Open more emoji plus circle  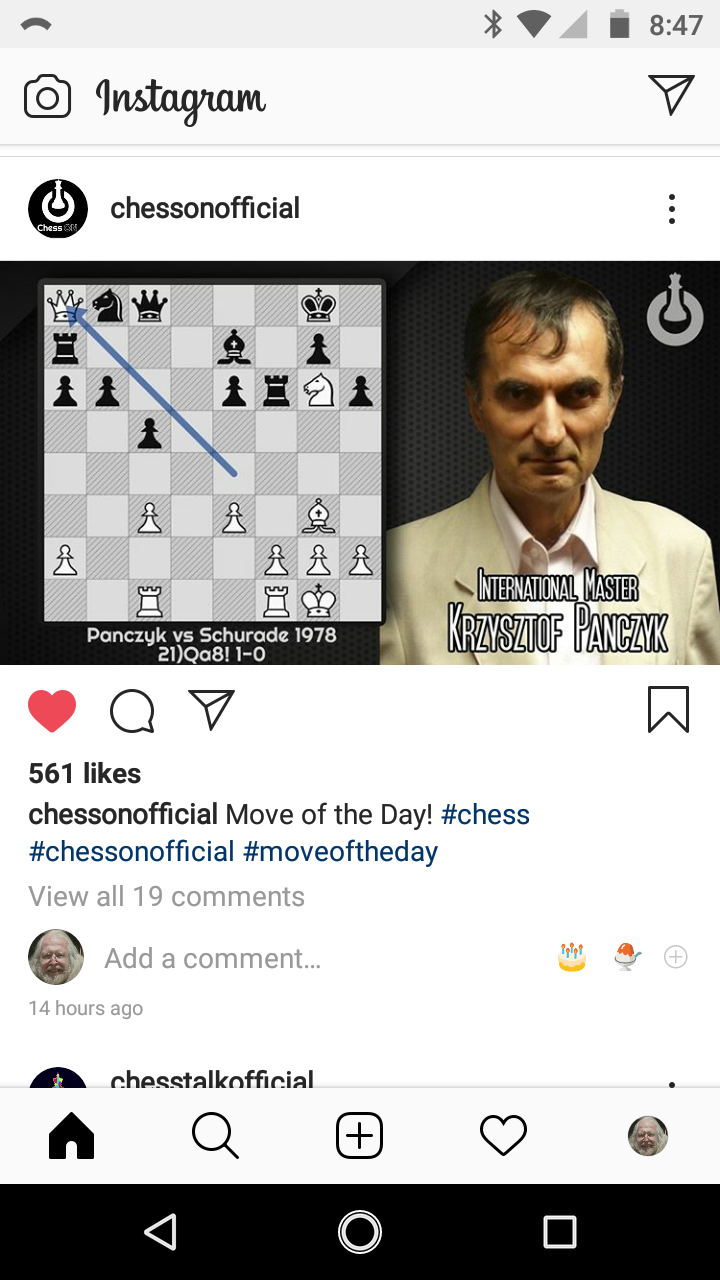[676, 957]
